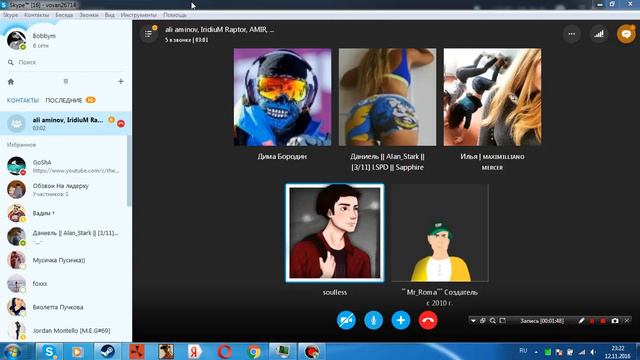Check call quality via the signal bars icon
The image size is (640, 360).
pos(599,34)
